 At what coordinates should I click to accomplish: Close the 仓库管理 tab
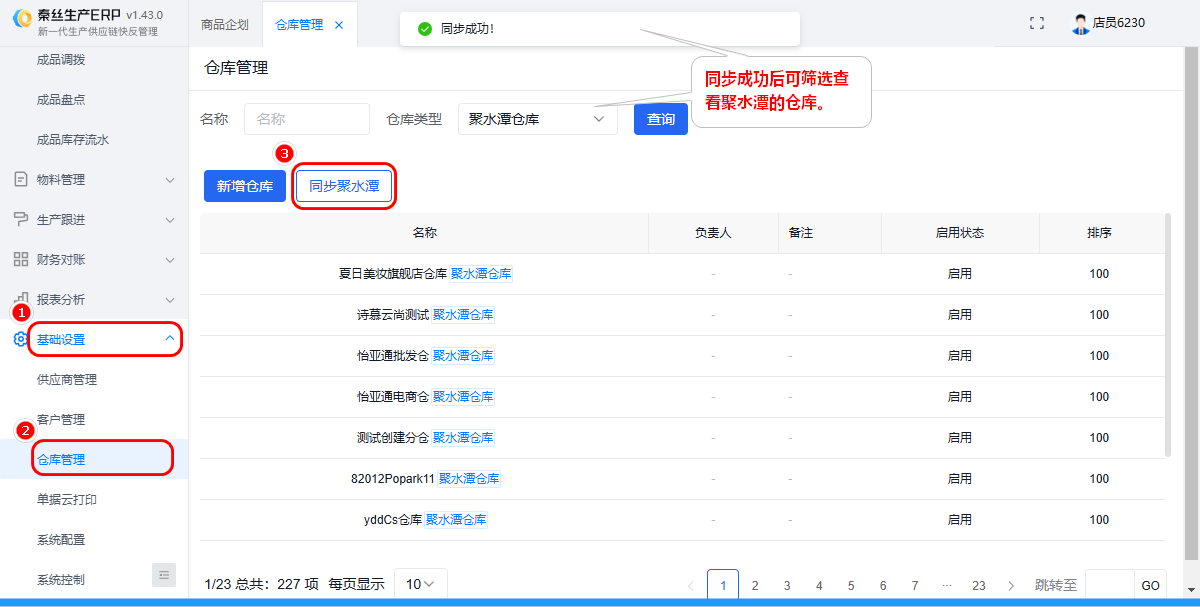[339, 25]
